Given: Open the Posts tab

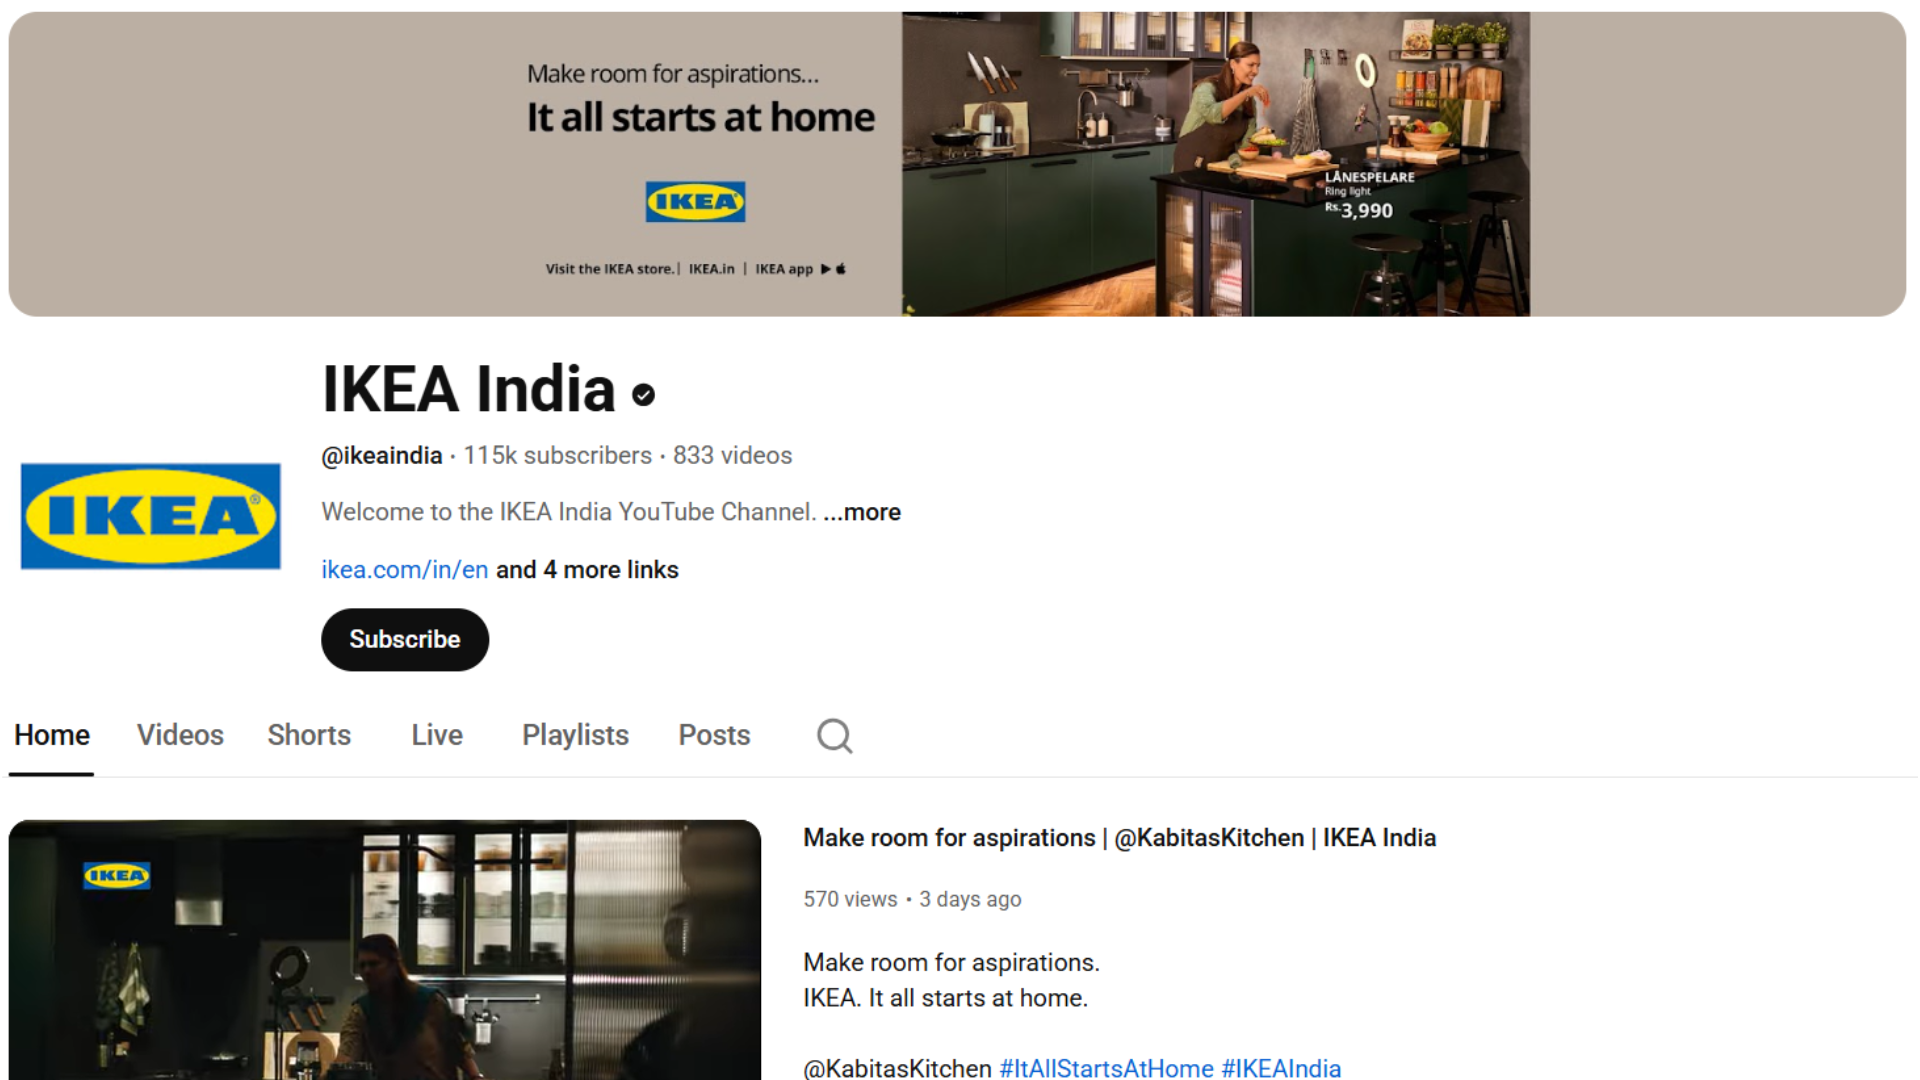Looking at the screenshot, I should 714,735.
